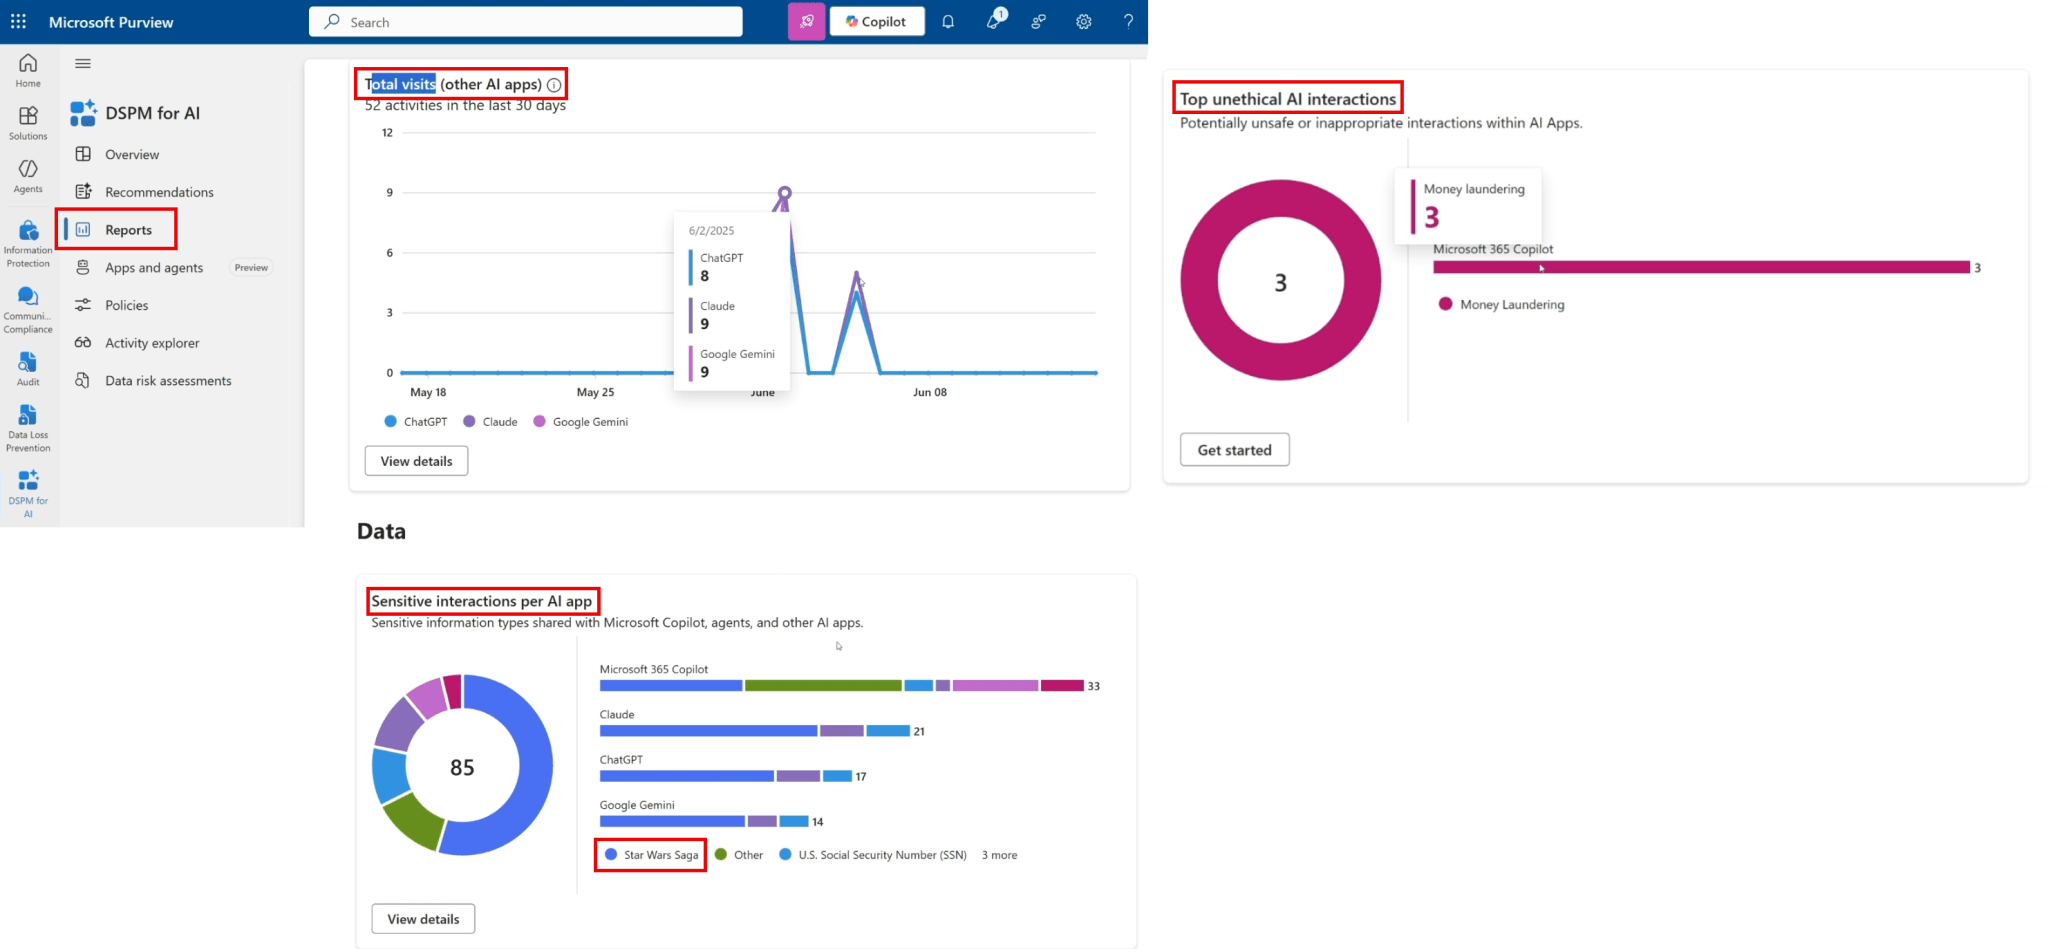Click the Claude bar with value 21
The width and height of the screenshot is (2046, 949).
(x=755, y=731)
